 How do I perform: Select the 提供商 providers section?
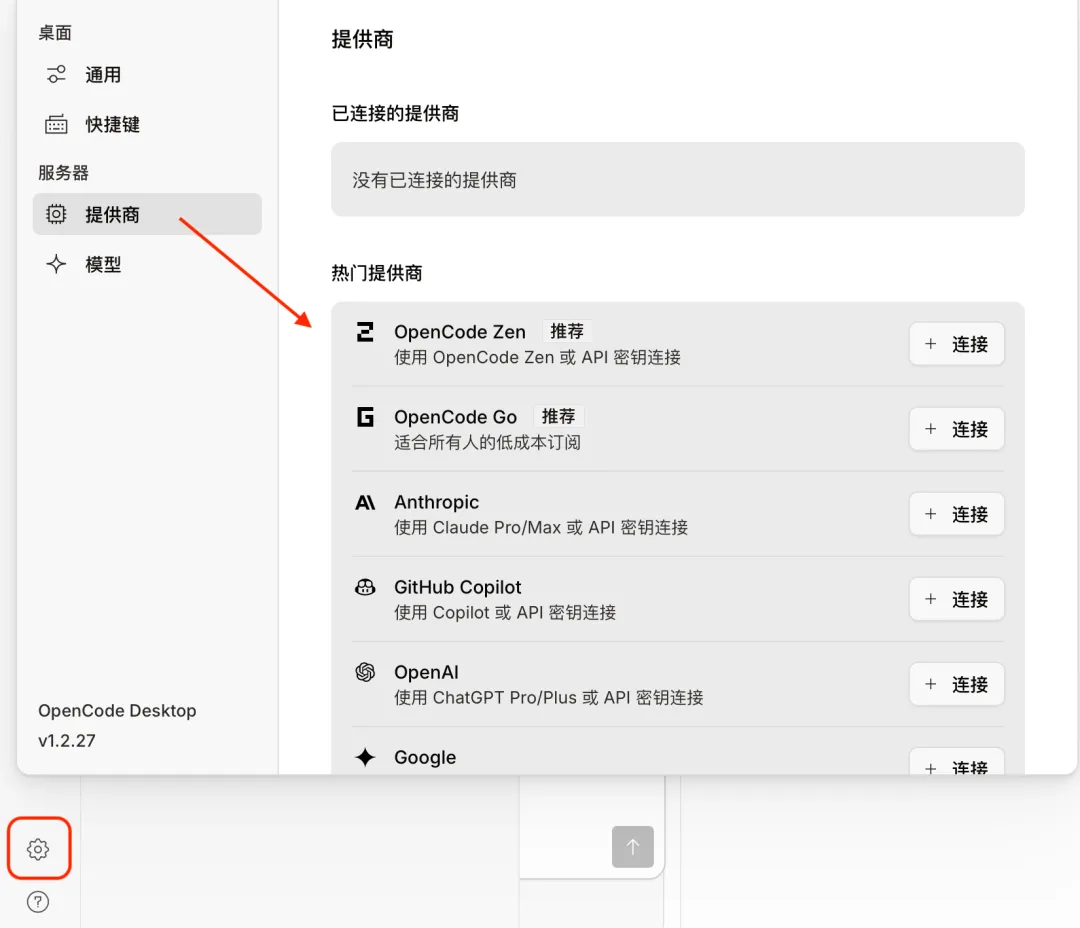[x=147, y=214]
